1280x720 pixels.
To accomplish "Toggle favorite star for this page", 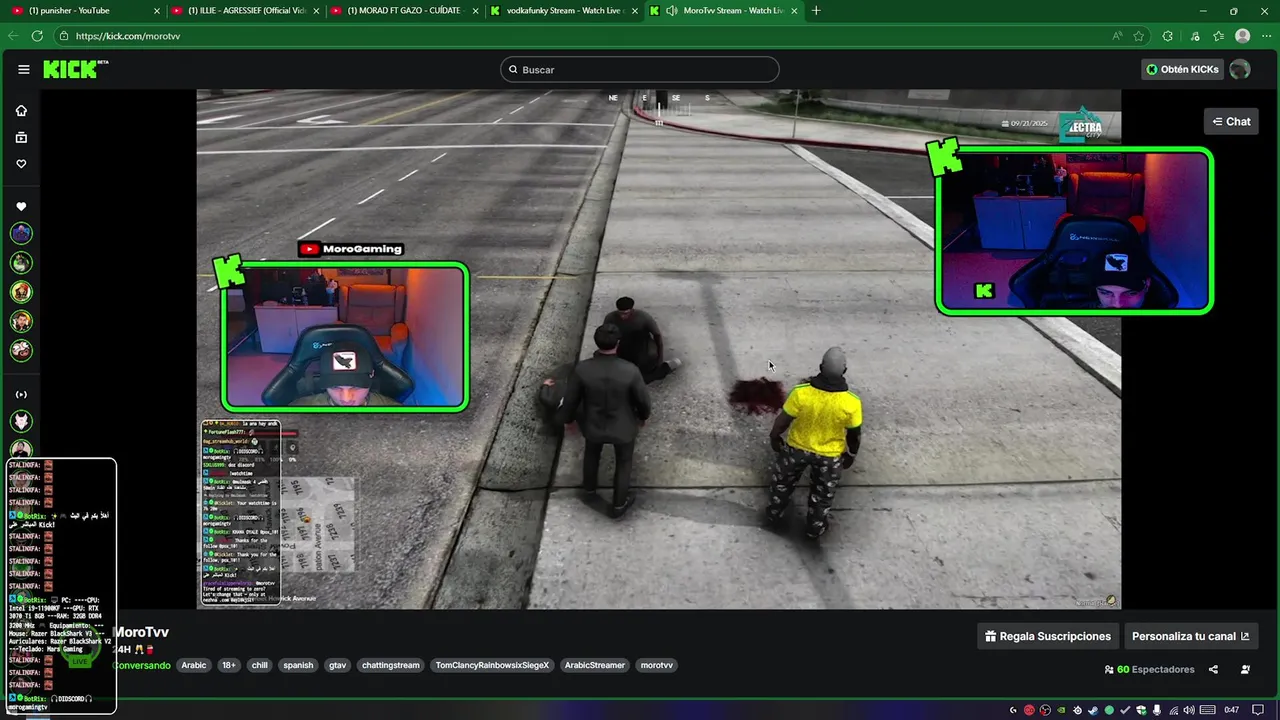I will 1138,36.
